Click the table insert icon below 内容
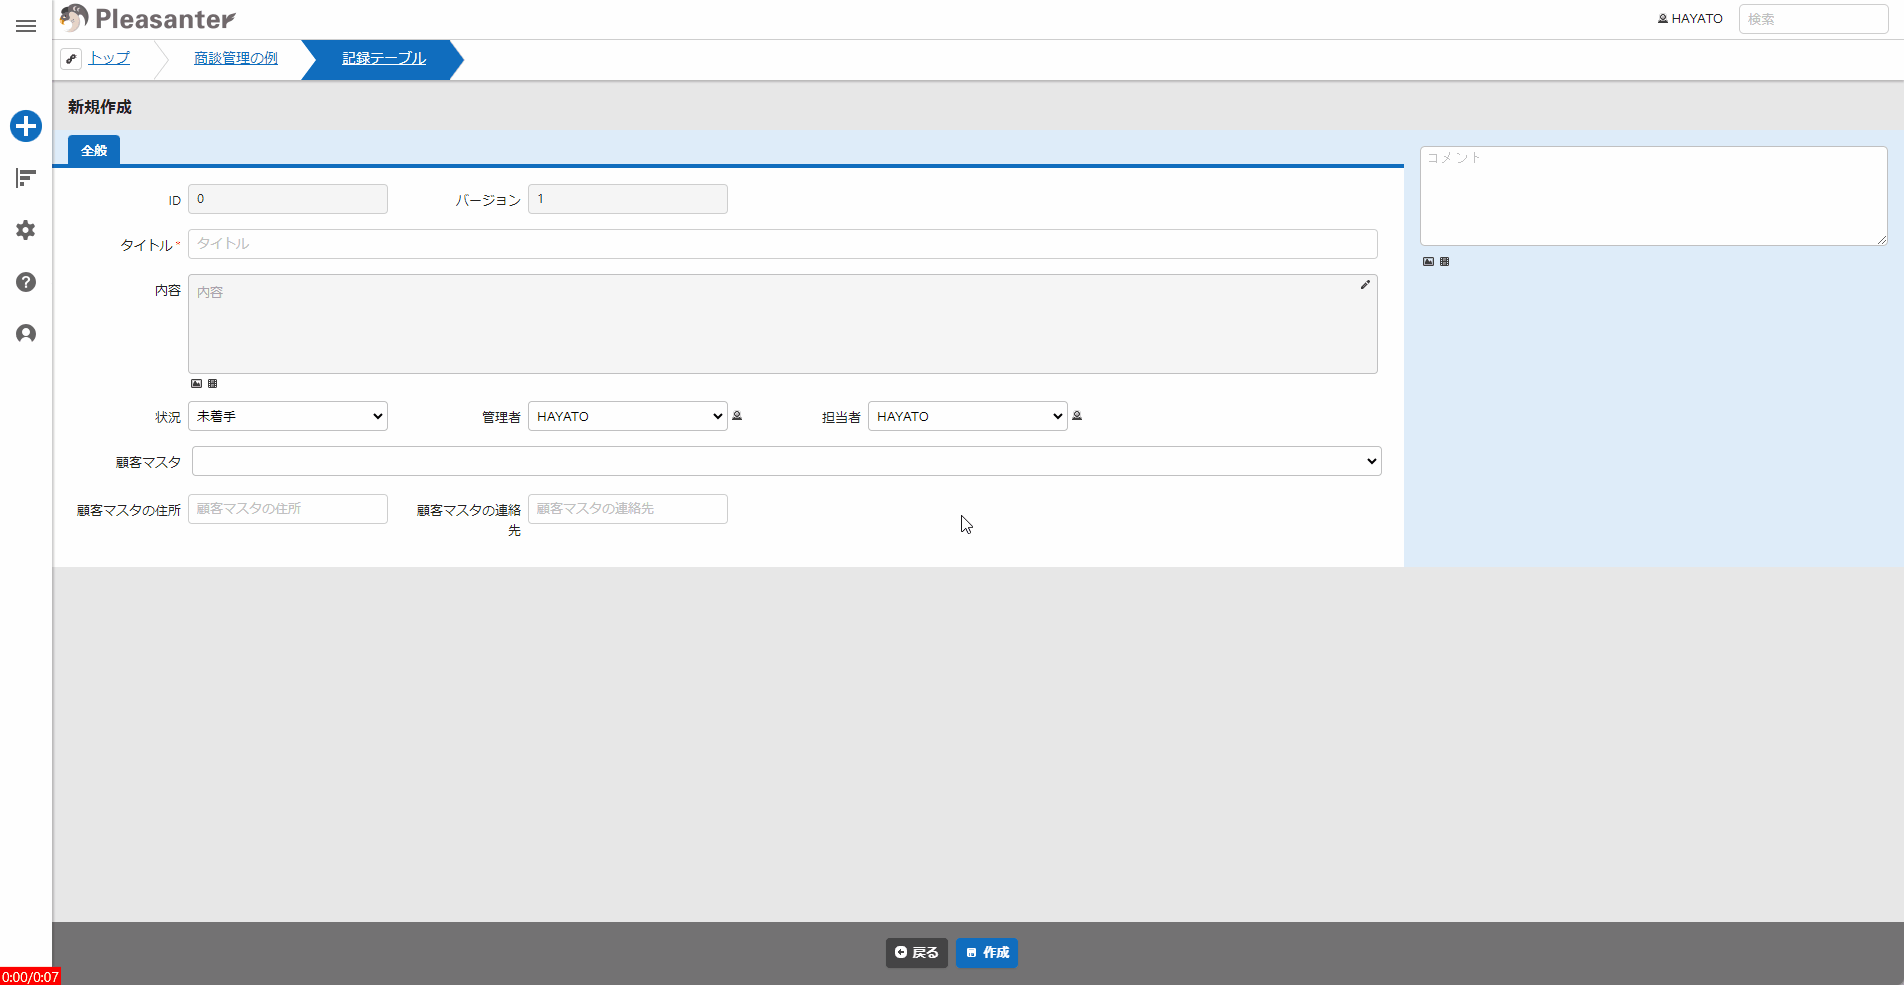Image resolution: width=1904 pixels, height=985 pixels. (212, 383)
